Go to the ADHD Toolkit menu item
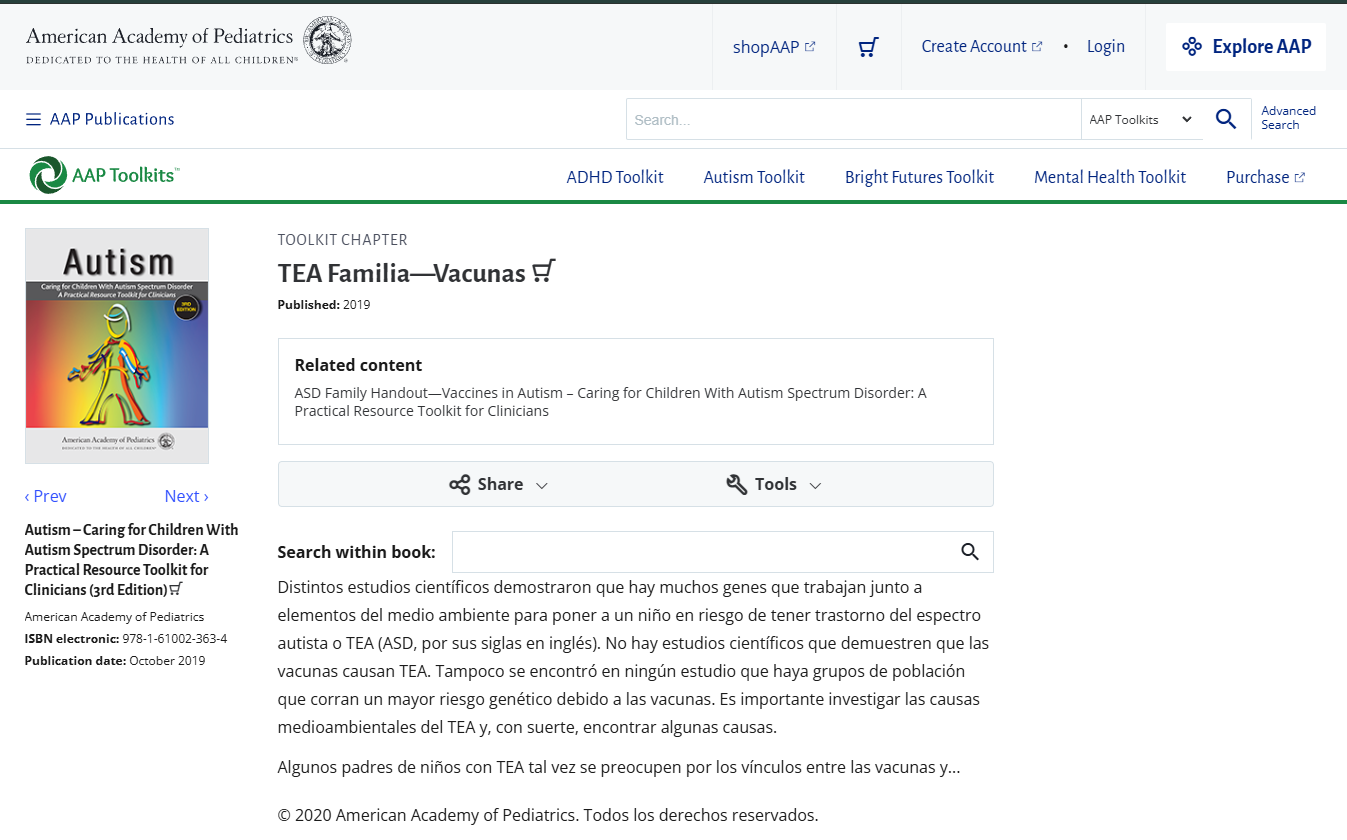The height and width of the screenshot is (840, 1347). pyautogui.click(x=615, y=177)
